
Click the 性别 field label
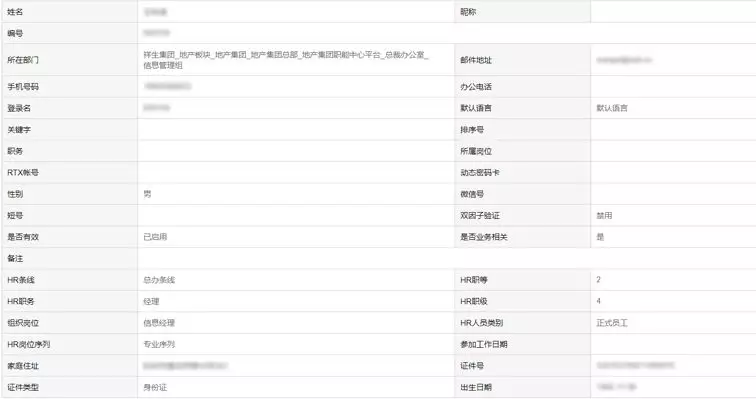(15, 194)
